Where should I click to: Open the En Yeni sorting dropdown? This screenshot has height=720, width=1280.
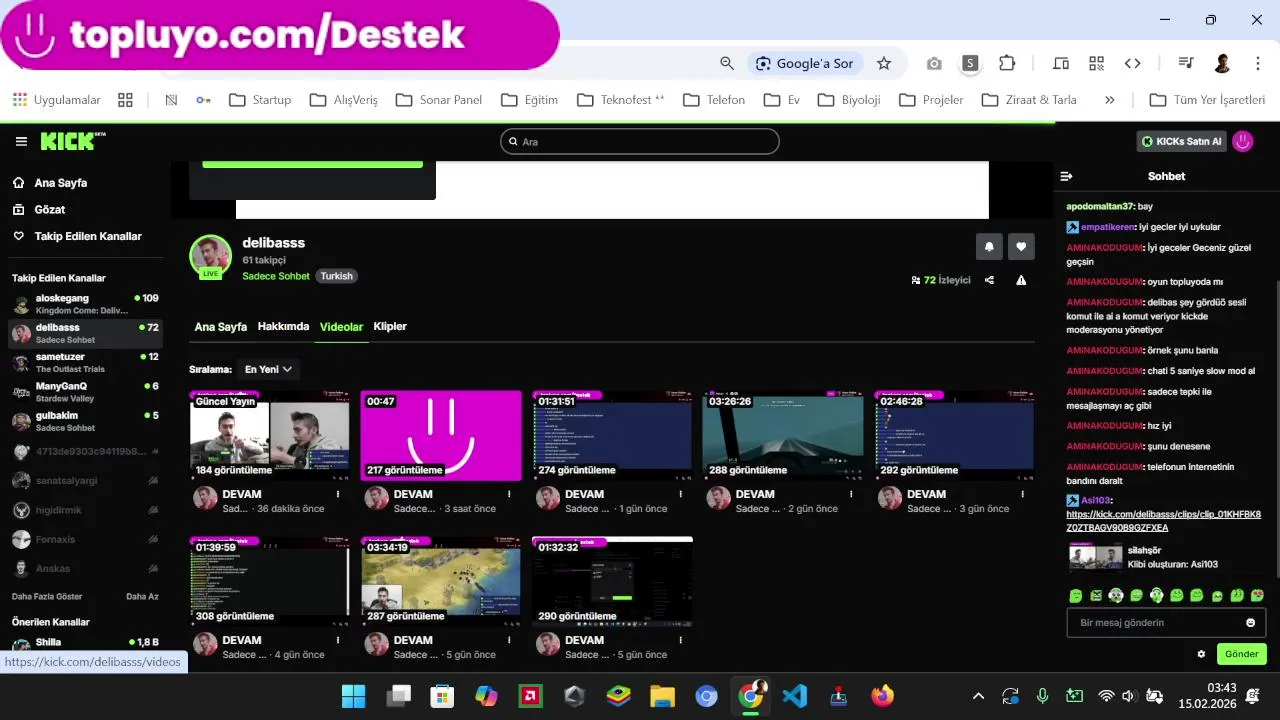tap(268, 369)
